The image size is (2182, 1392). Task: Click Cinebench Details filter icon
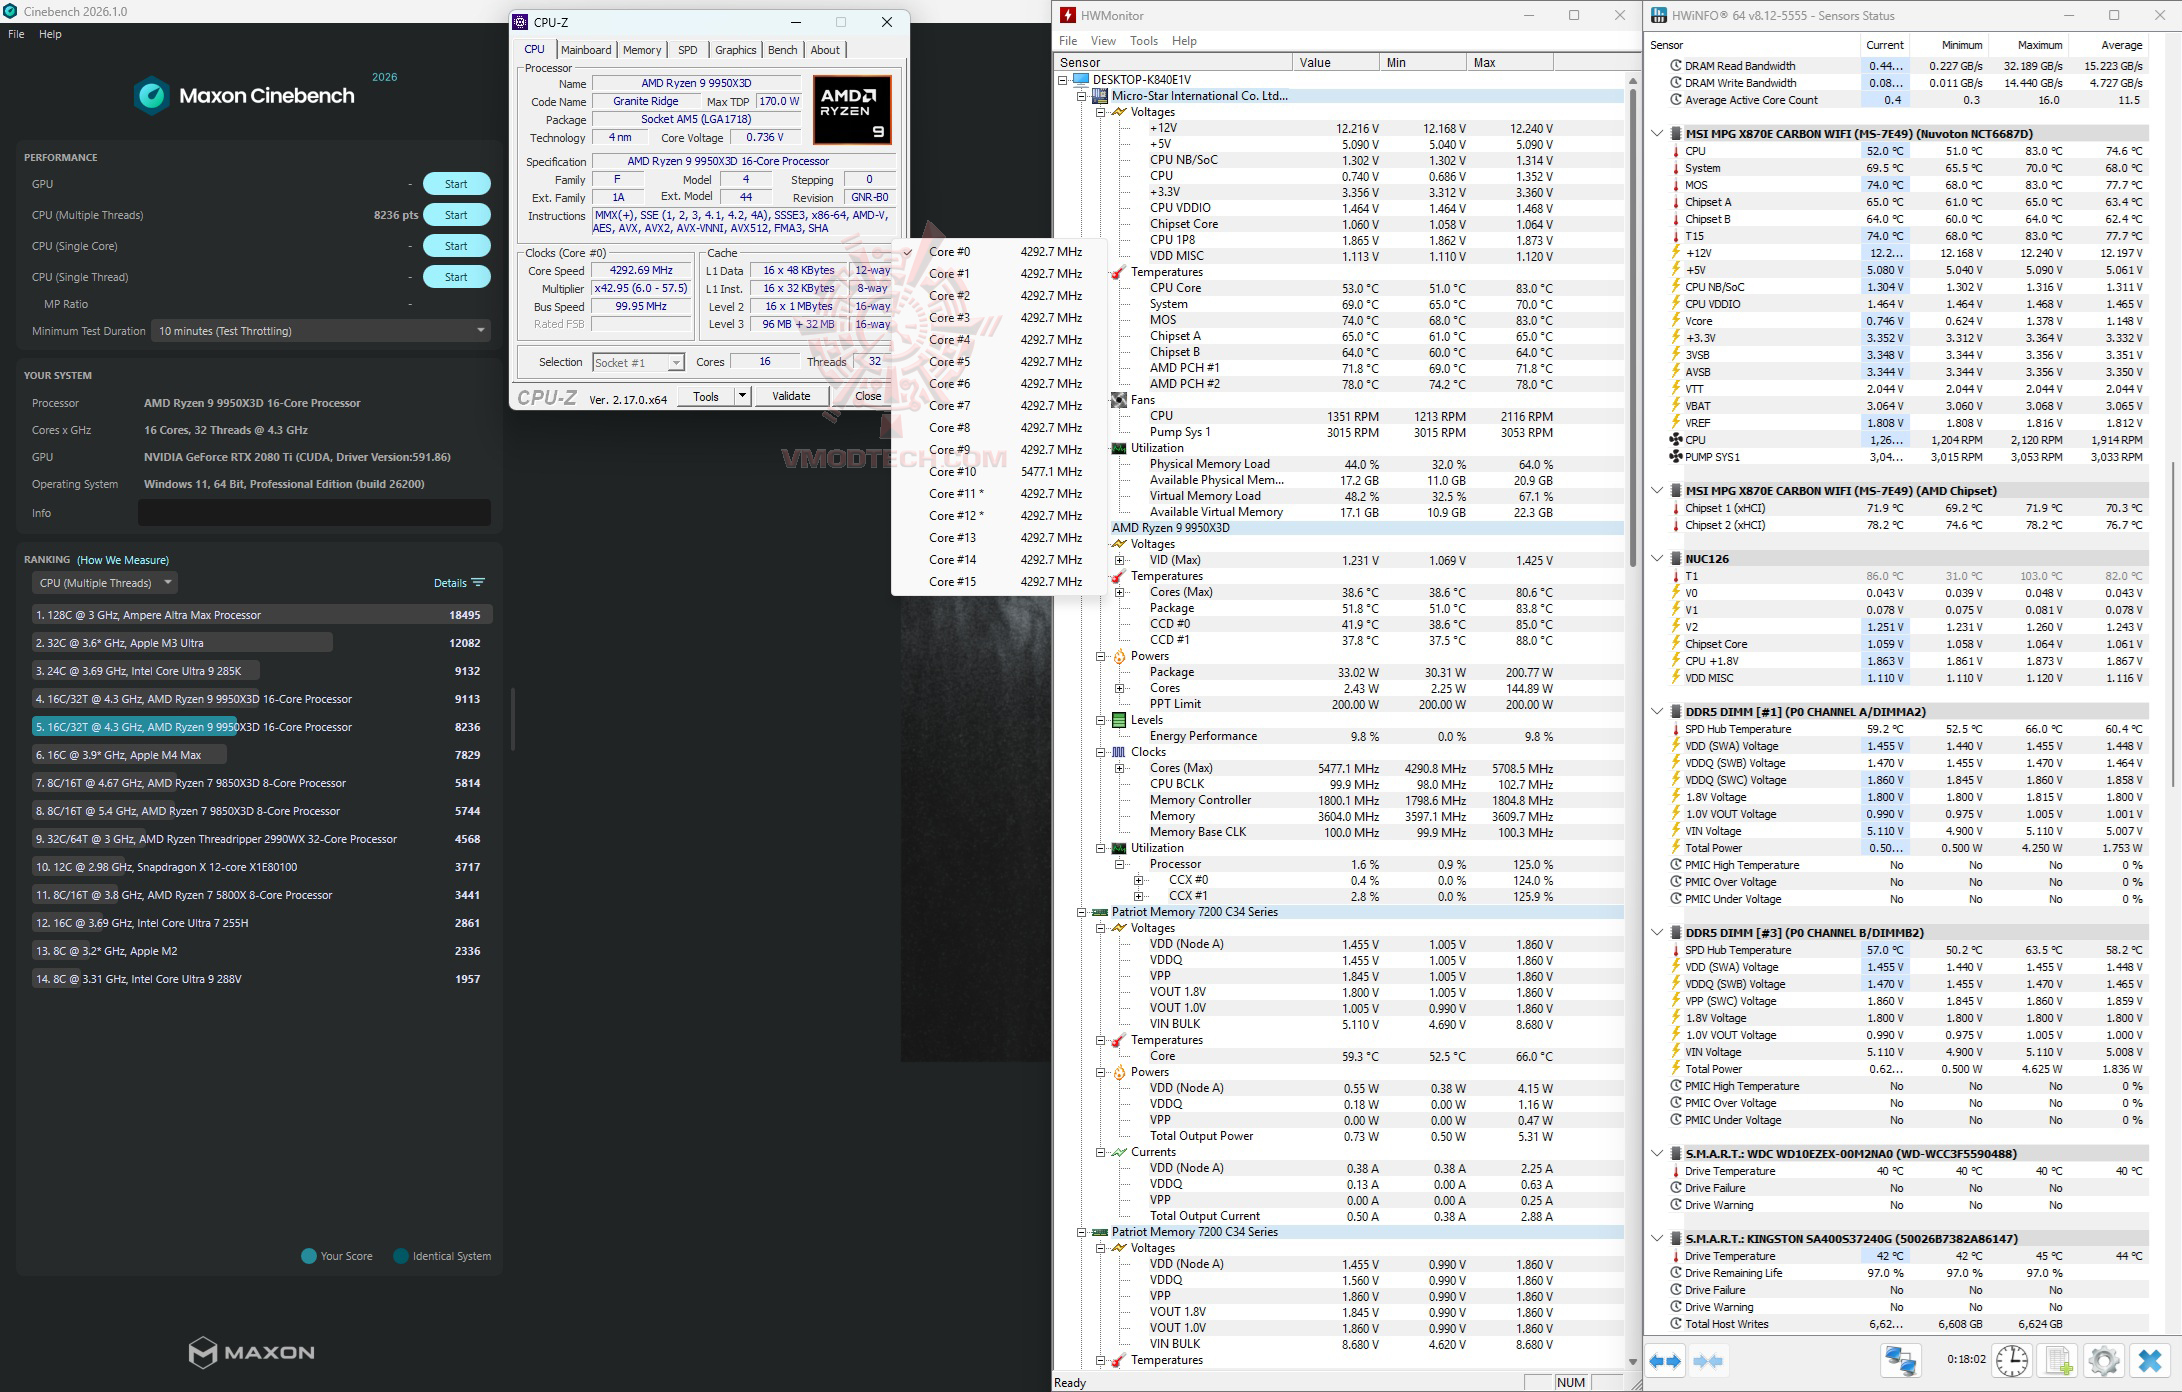(x=478, y=583)
